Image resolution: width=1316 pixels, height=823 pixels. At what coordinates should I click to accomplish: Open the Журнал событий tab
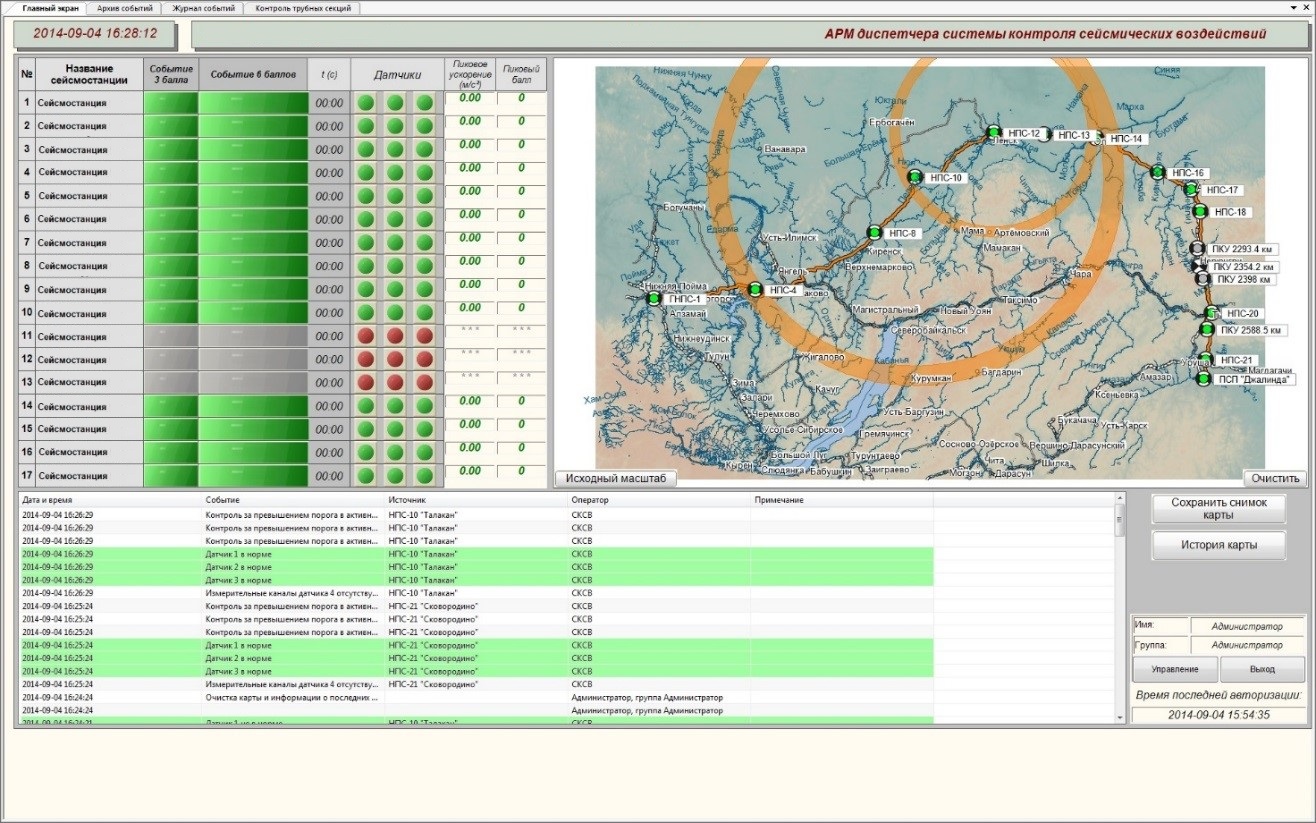(203, 8)
